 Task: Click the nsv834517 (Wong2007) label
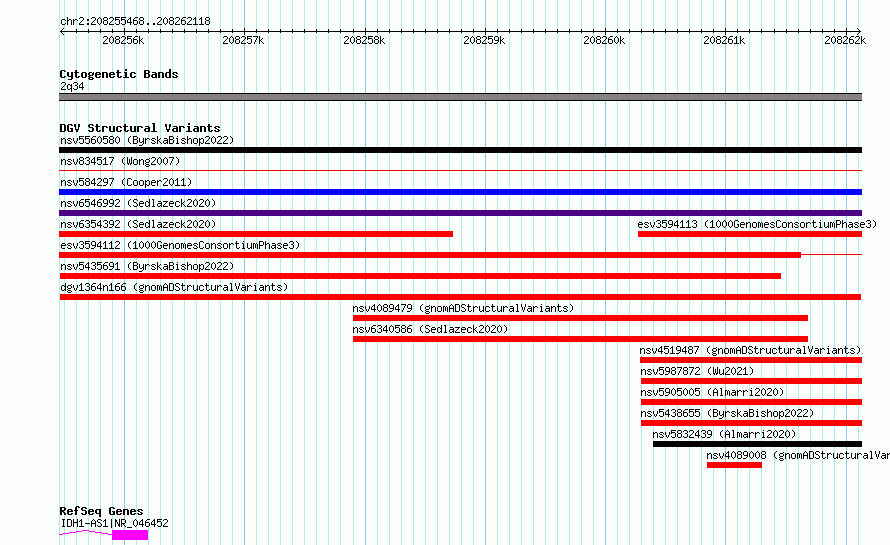120,161
